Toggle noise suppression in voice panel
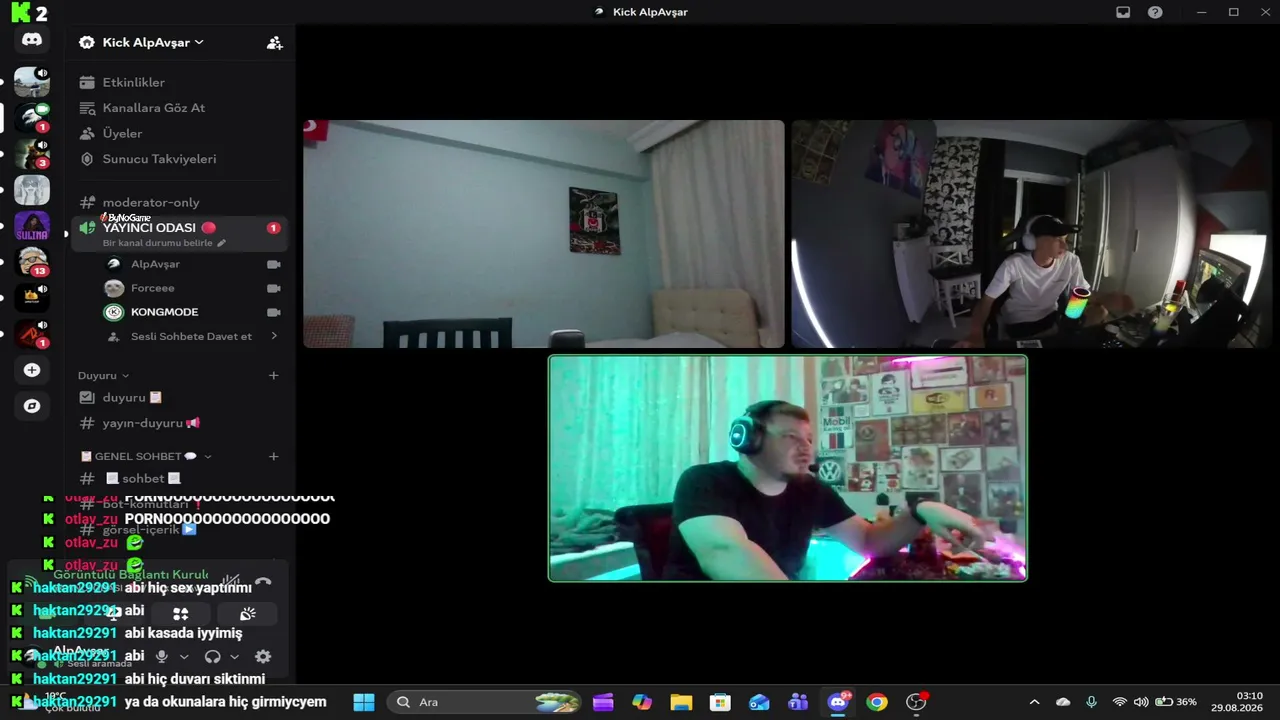 (231, 581)
